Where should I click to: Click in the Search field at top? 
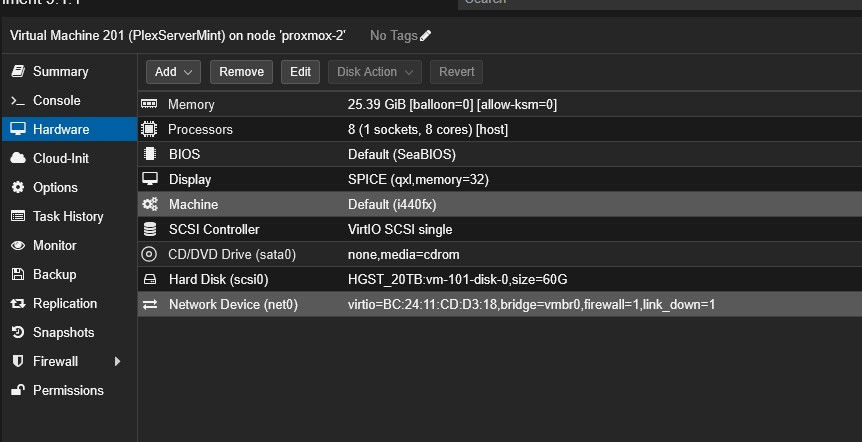660,3
